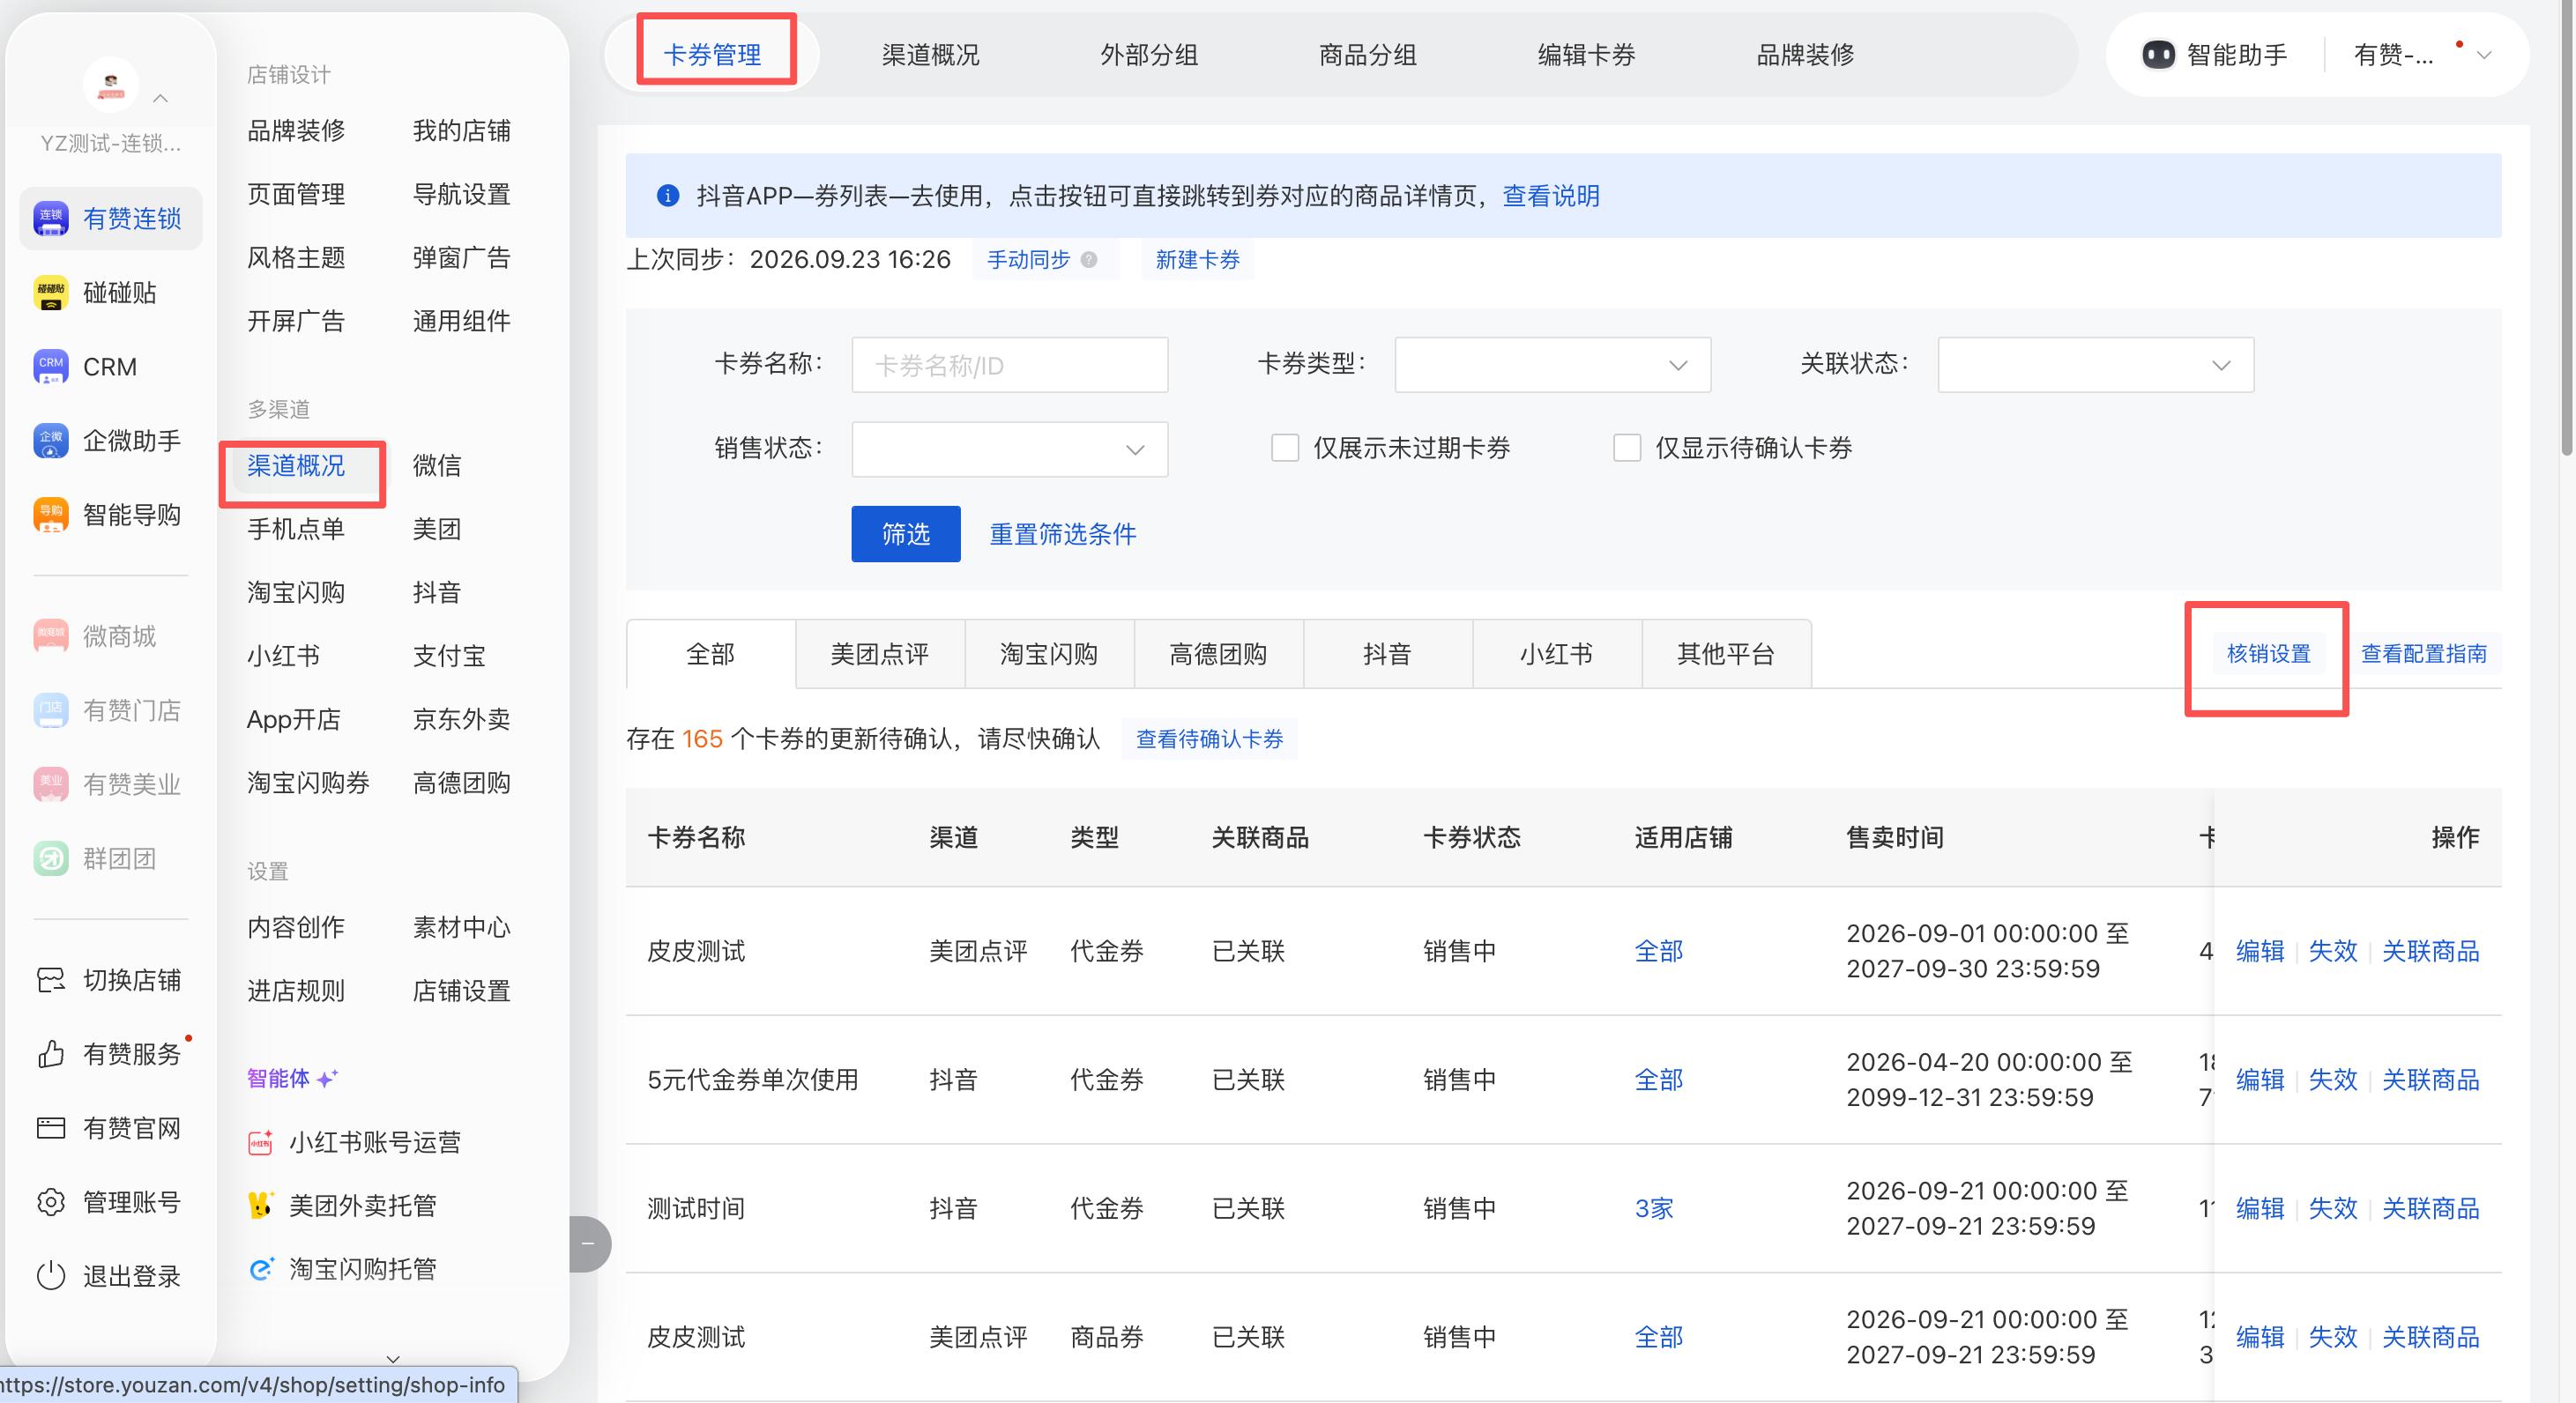The image size is (2576, 1403).
Task: Switch to the 卡券管理 top tab
Action: pos(712,55)
